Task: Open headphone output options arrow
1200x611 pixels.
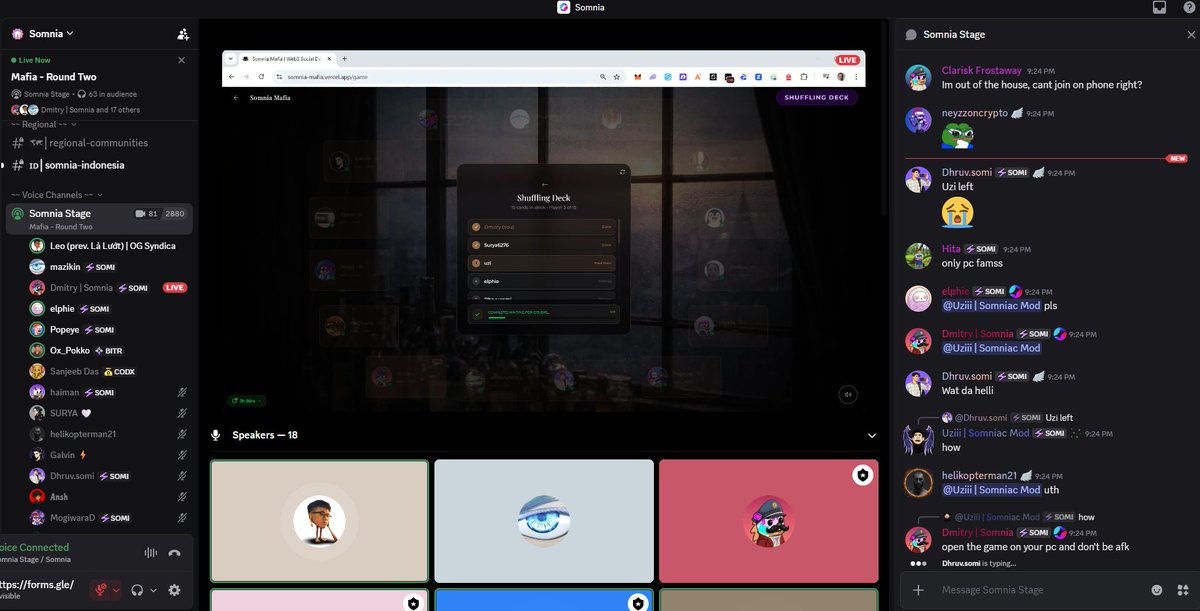Action: [x=154, y=590]
